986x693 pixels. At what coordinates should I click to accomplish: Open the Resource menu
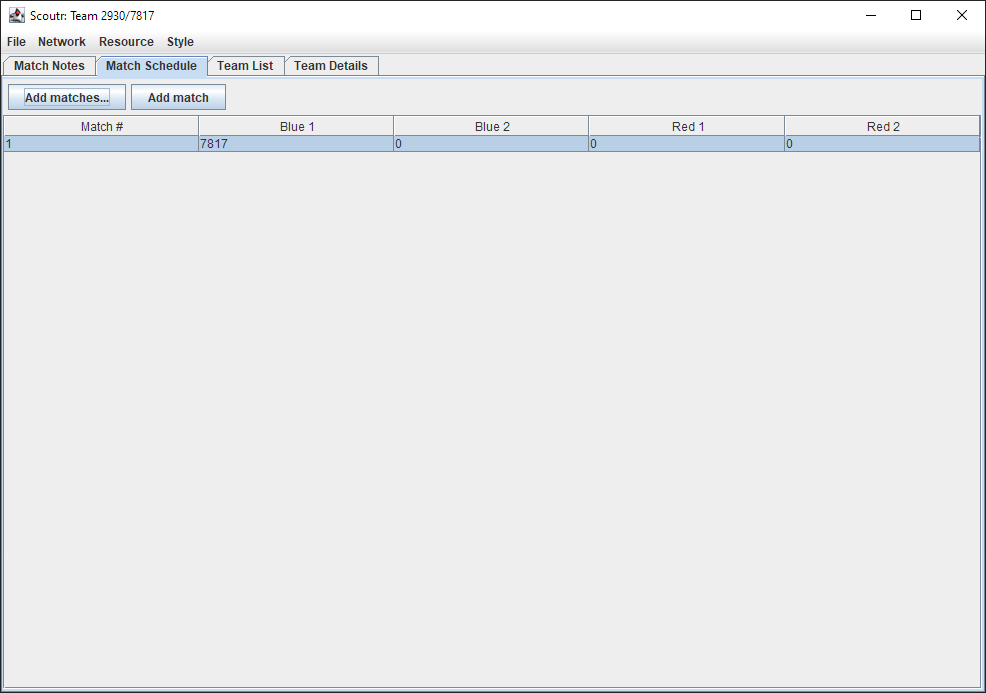pos(126,42)
